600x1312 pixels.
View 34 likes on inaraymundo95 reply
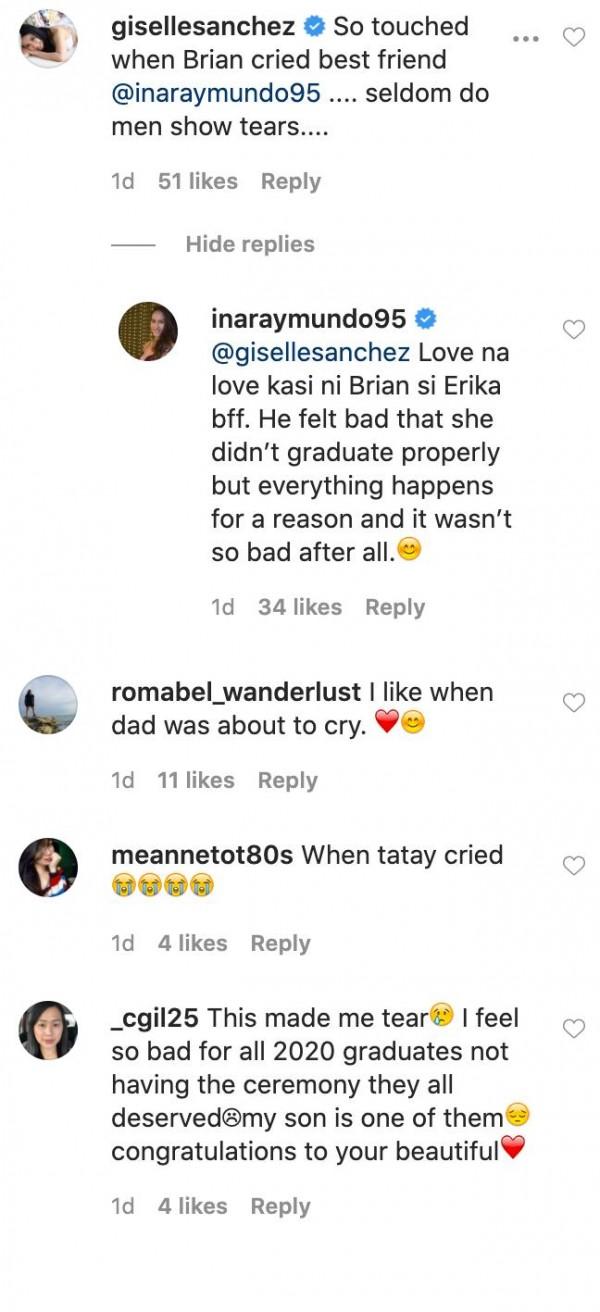pyautogui.click(x=299, y=607)
